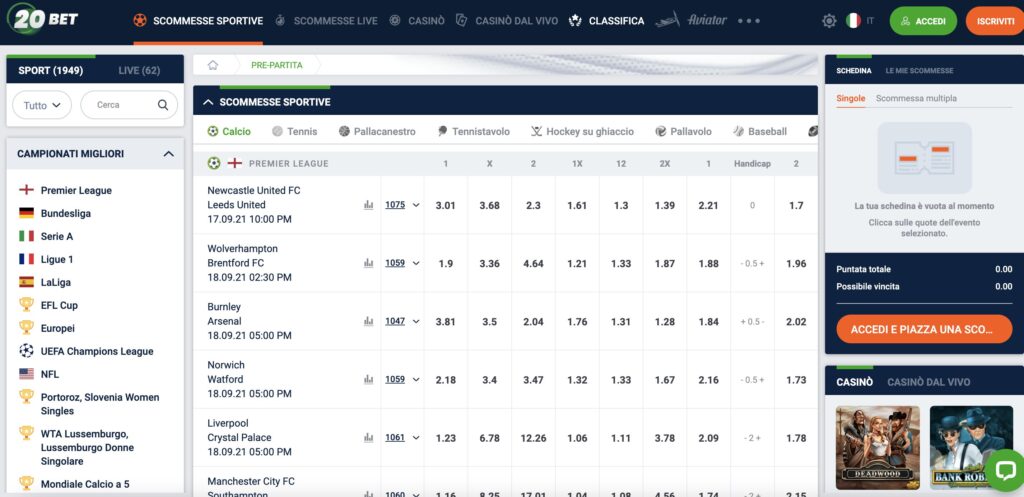This screenshot has height=497, width=1024.
Task: Click the search magnifier icon
Action: 163,105
